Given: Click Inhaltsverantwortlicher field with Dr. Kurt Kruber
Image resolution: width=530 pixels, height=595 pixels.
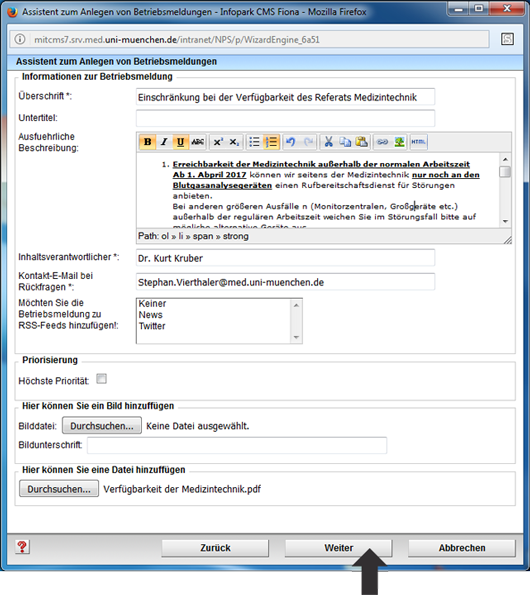Looking at the screenshot, I should point(285,258).
